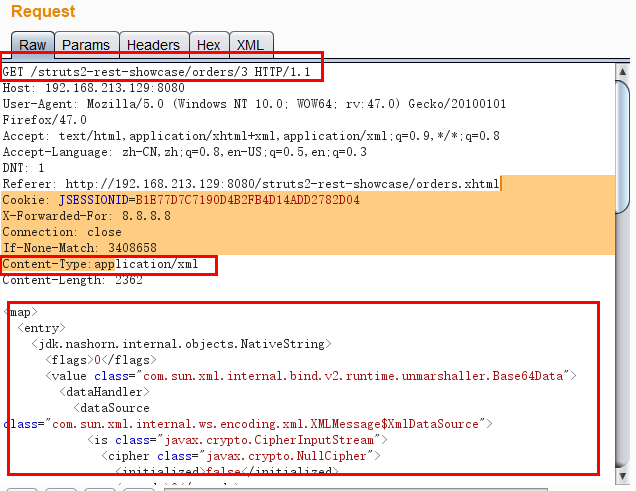
Task: Click the User-Agent header line
Action: tap(254, 104)
